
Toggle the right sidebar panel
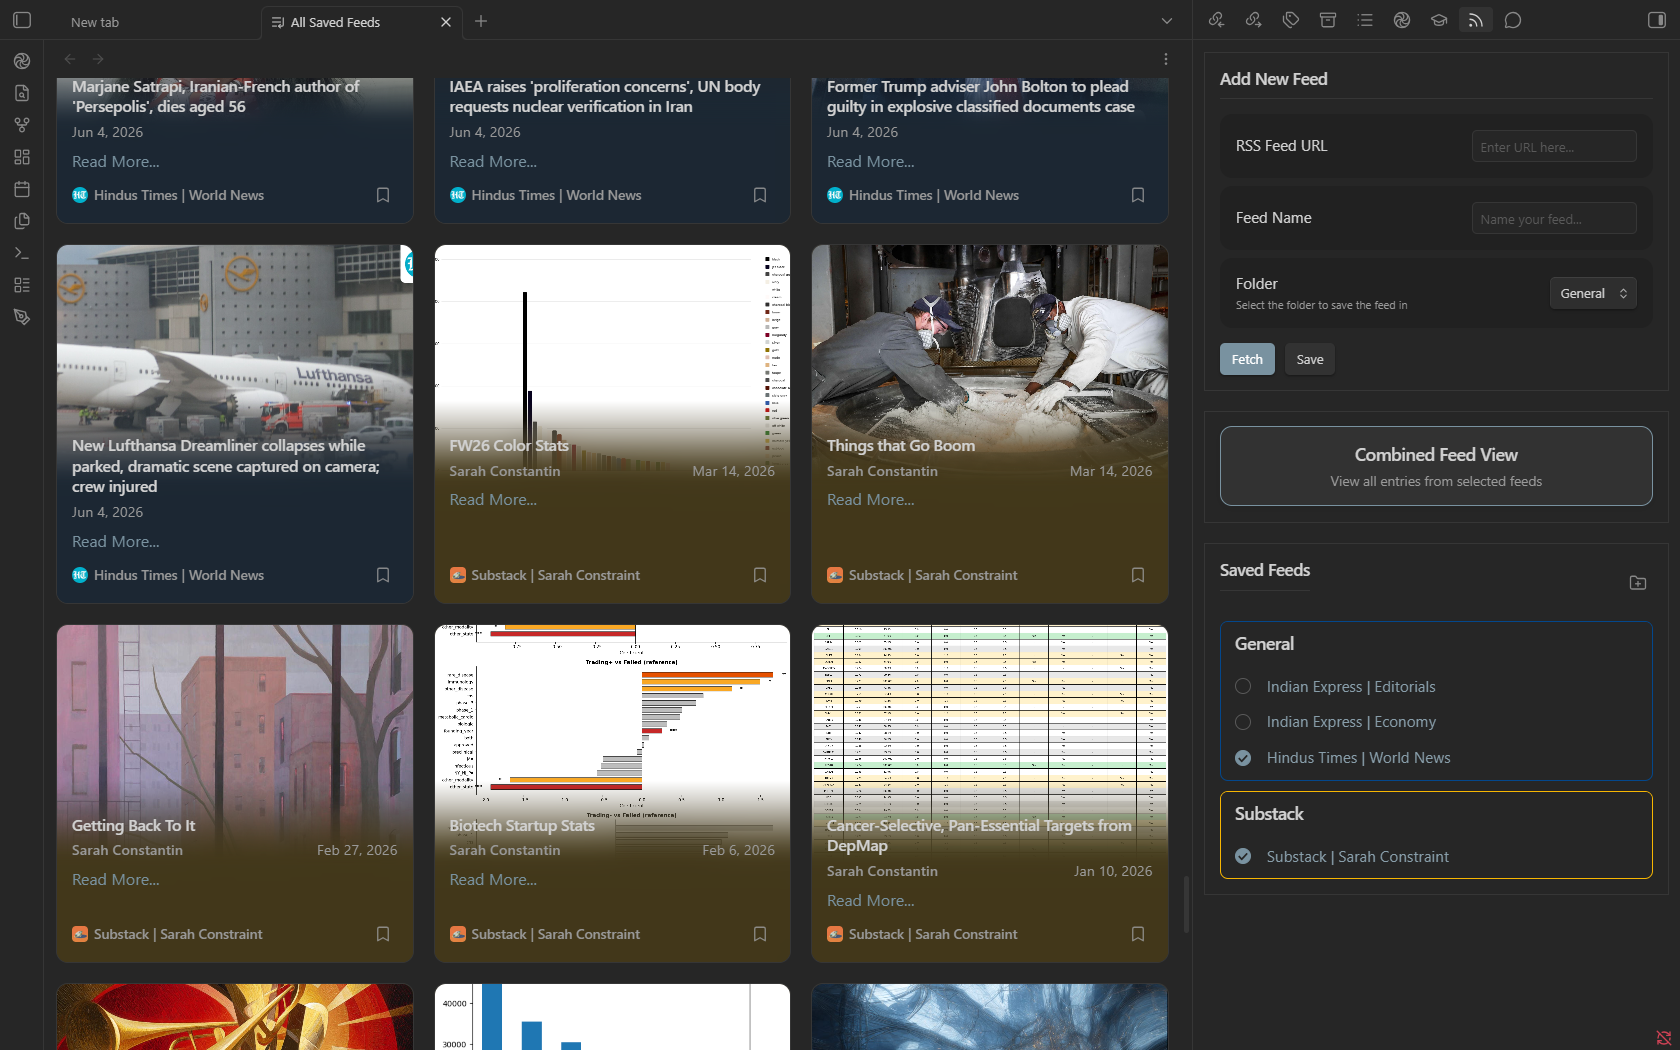(1657, 20)
